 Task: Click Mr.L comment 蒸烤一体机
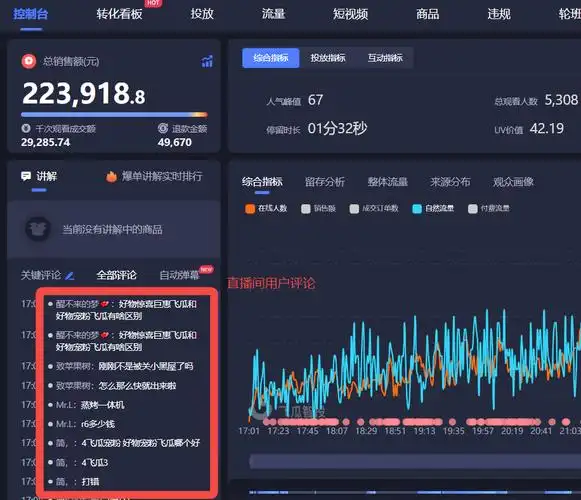coord(103,405)
